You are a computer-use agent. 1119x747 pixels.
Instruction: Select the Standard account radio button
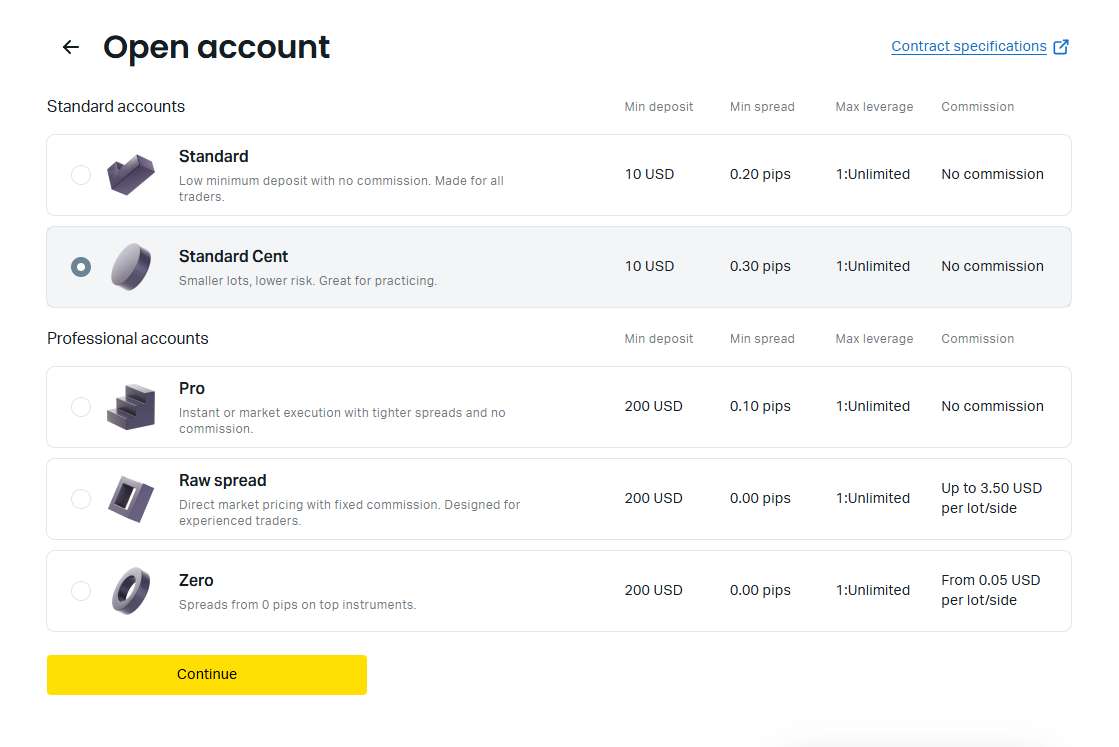81,175
